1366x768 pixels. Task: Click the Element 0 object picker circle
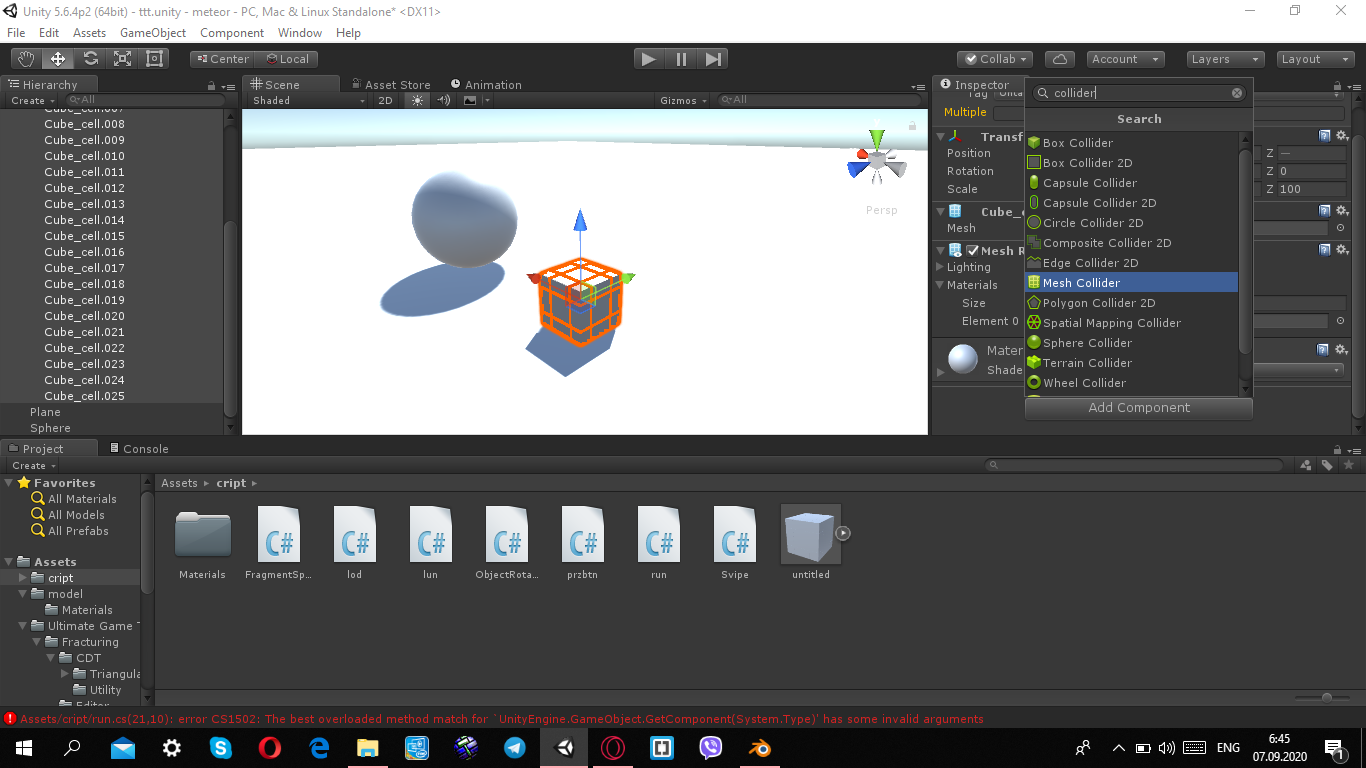(x=1340, y=321)
